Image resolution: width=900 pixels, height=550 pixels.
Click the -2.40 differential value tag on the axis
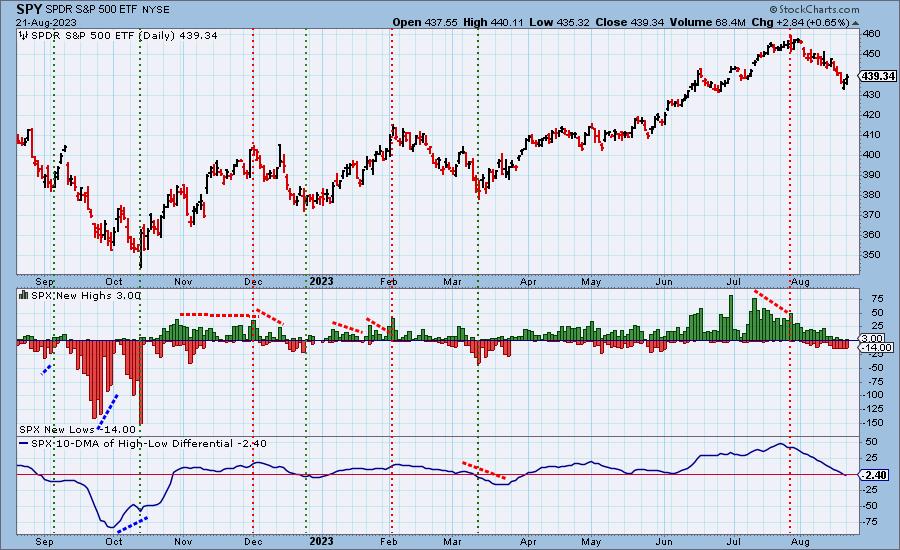click(x=875, y=475)
